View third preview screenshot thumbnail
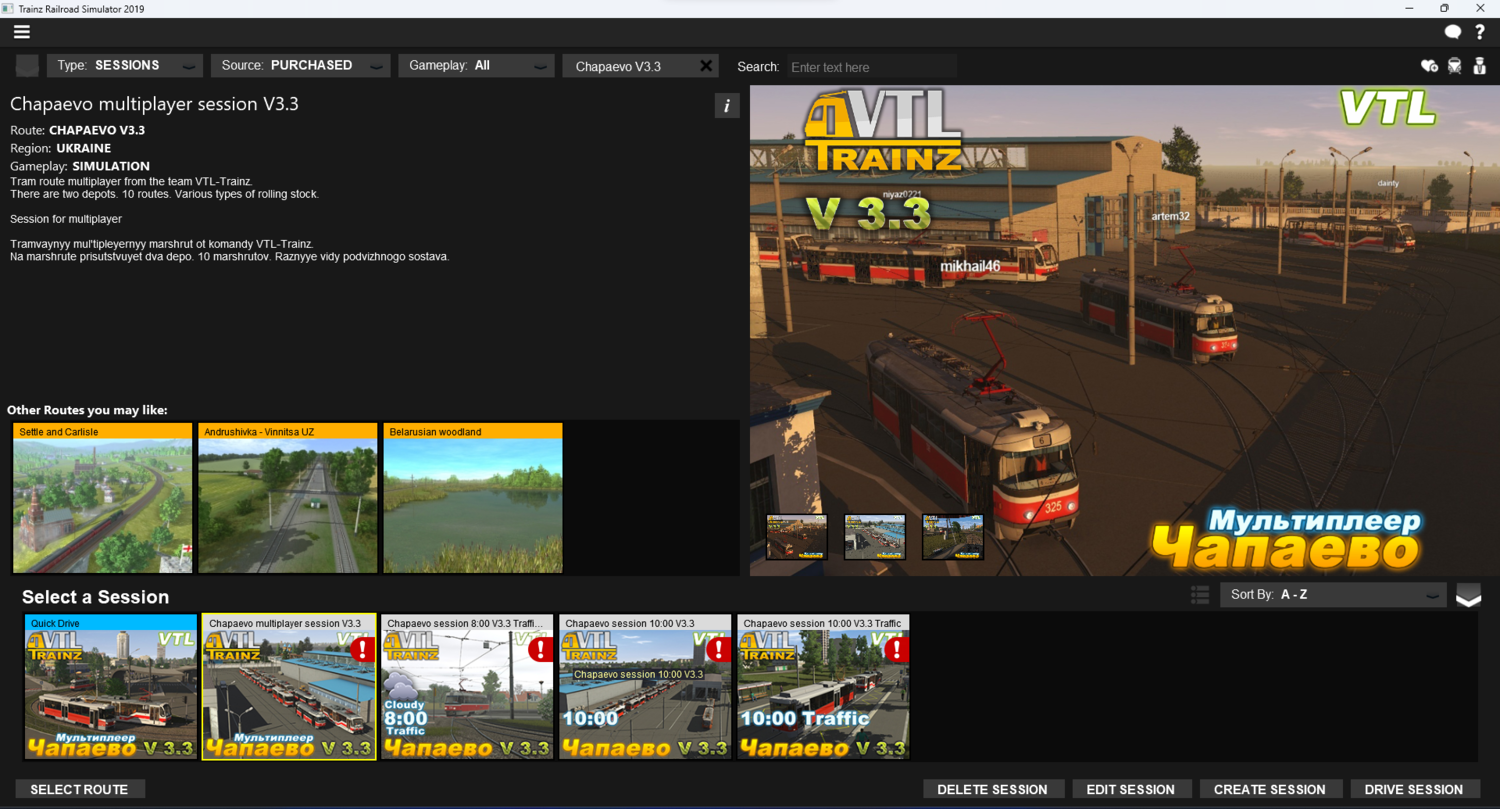 click(953, 537)
